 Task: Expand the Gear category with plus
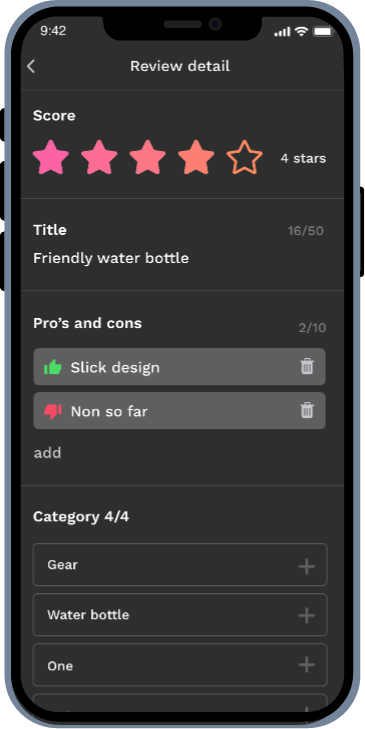(x=306, y=566)
